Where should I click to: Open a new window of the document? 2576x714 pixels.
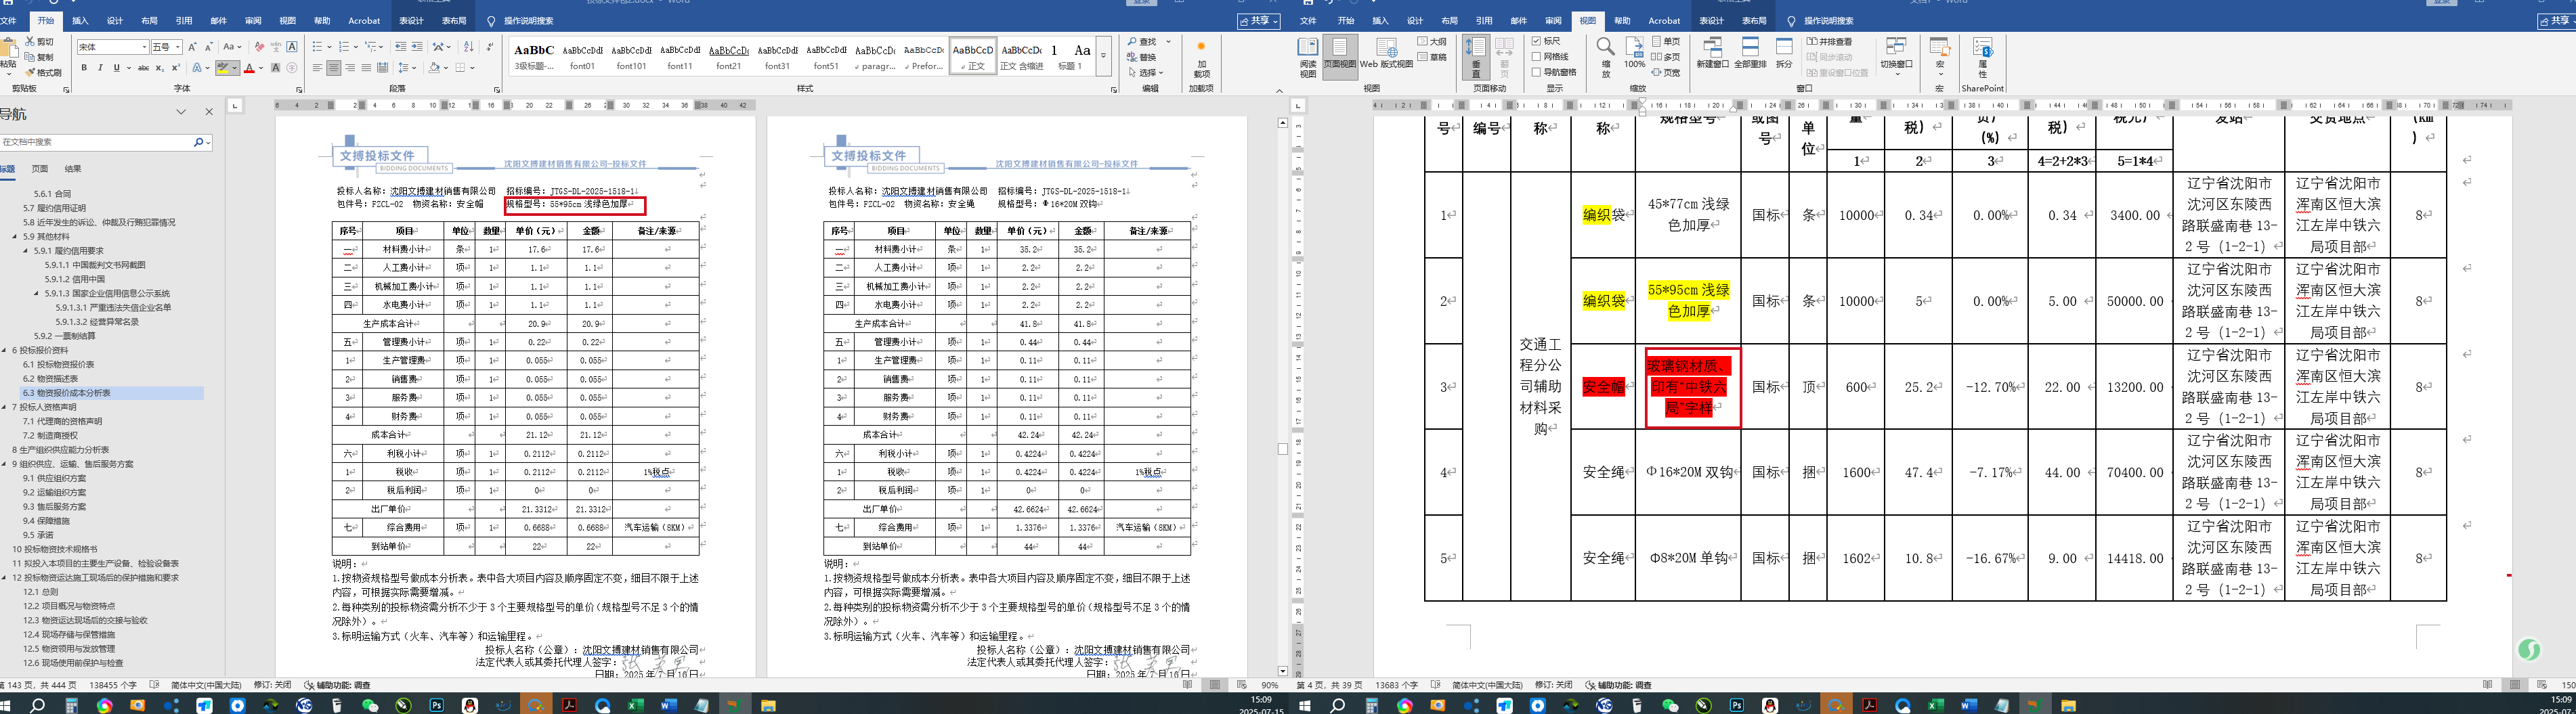click(x=1712, y=53)
